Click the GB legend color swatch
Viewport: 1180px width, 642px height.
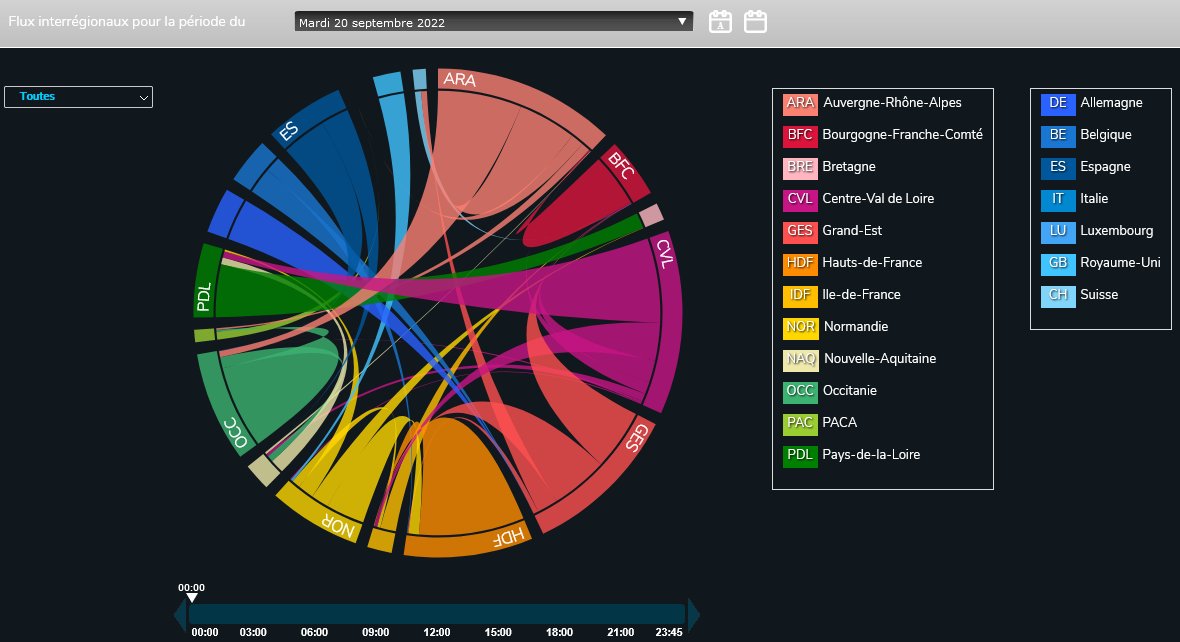click(x=1058, y=263)
